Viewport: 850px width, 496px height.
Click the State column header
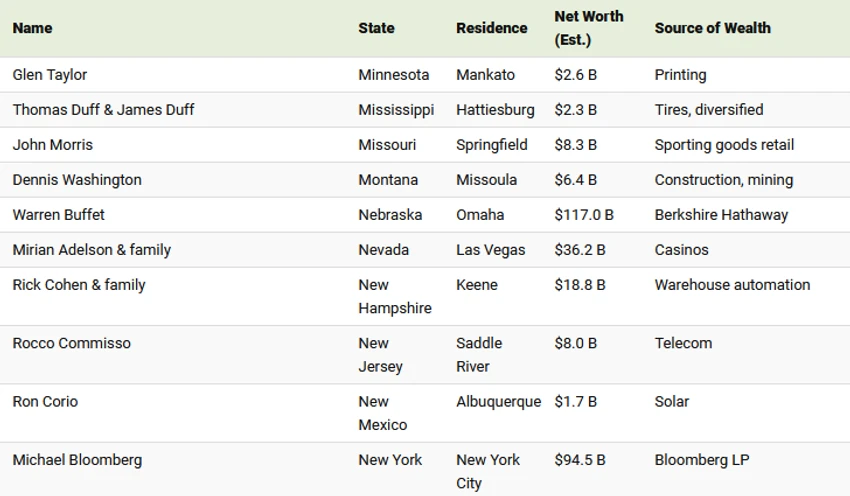pyautogui.click(x=376, y=28)
